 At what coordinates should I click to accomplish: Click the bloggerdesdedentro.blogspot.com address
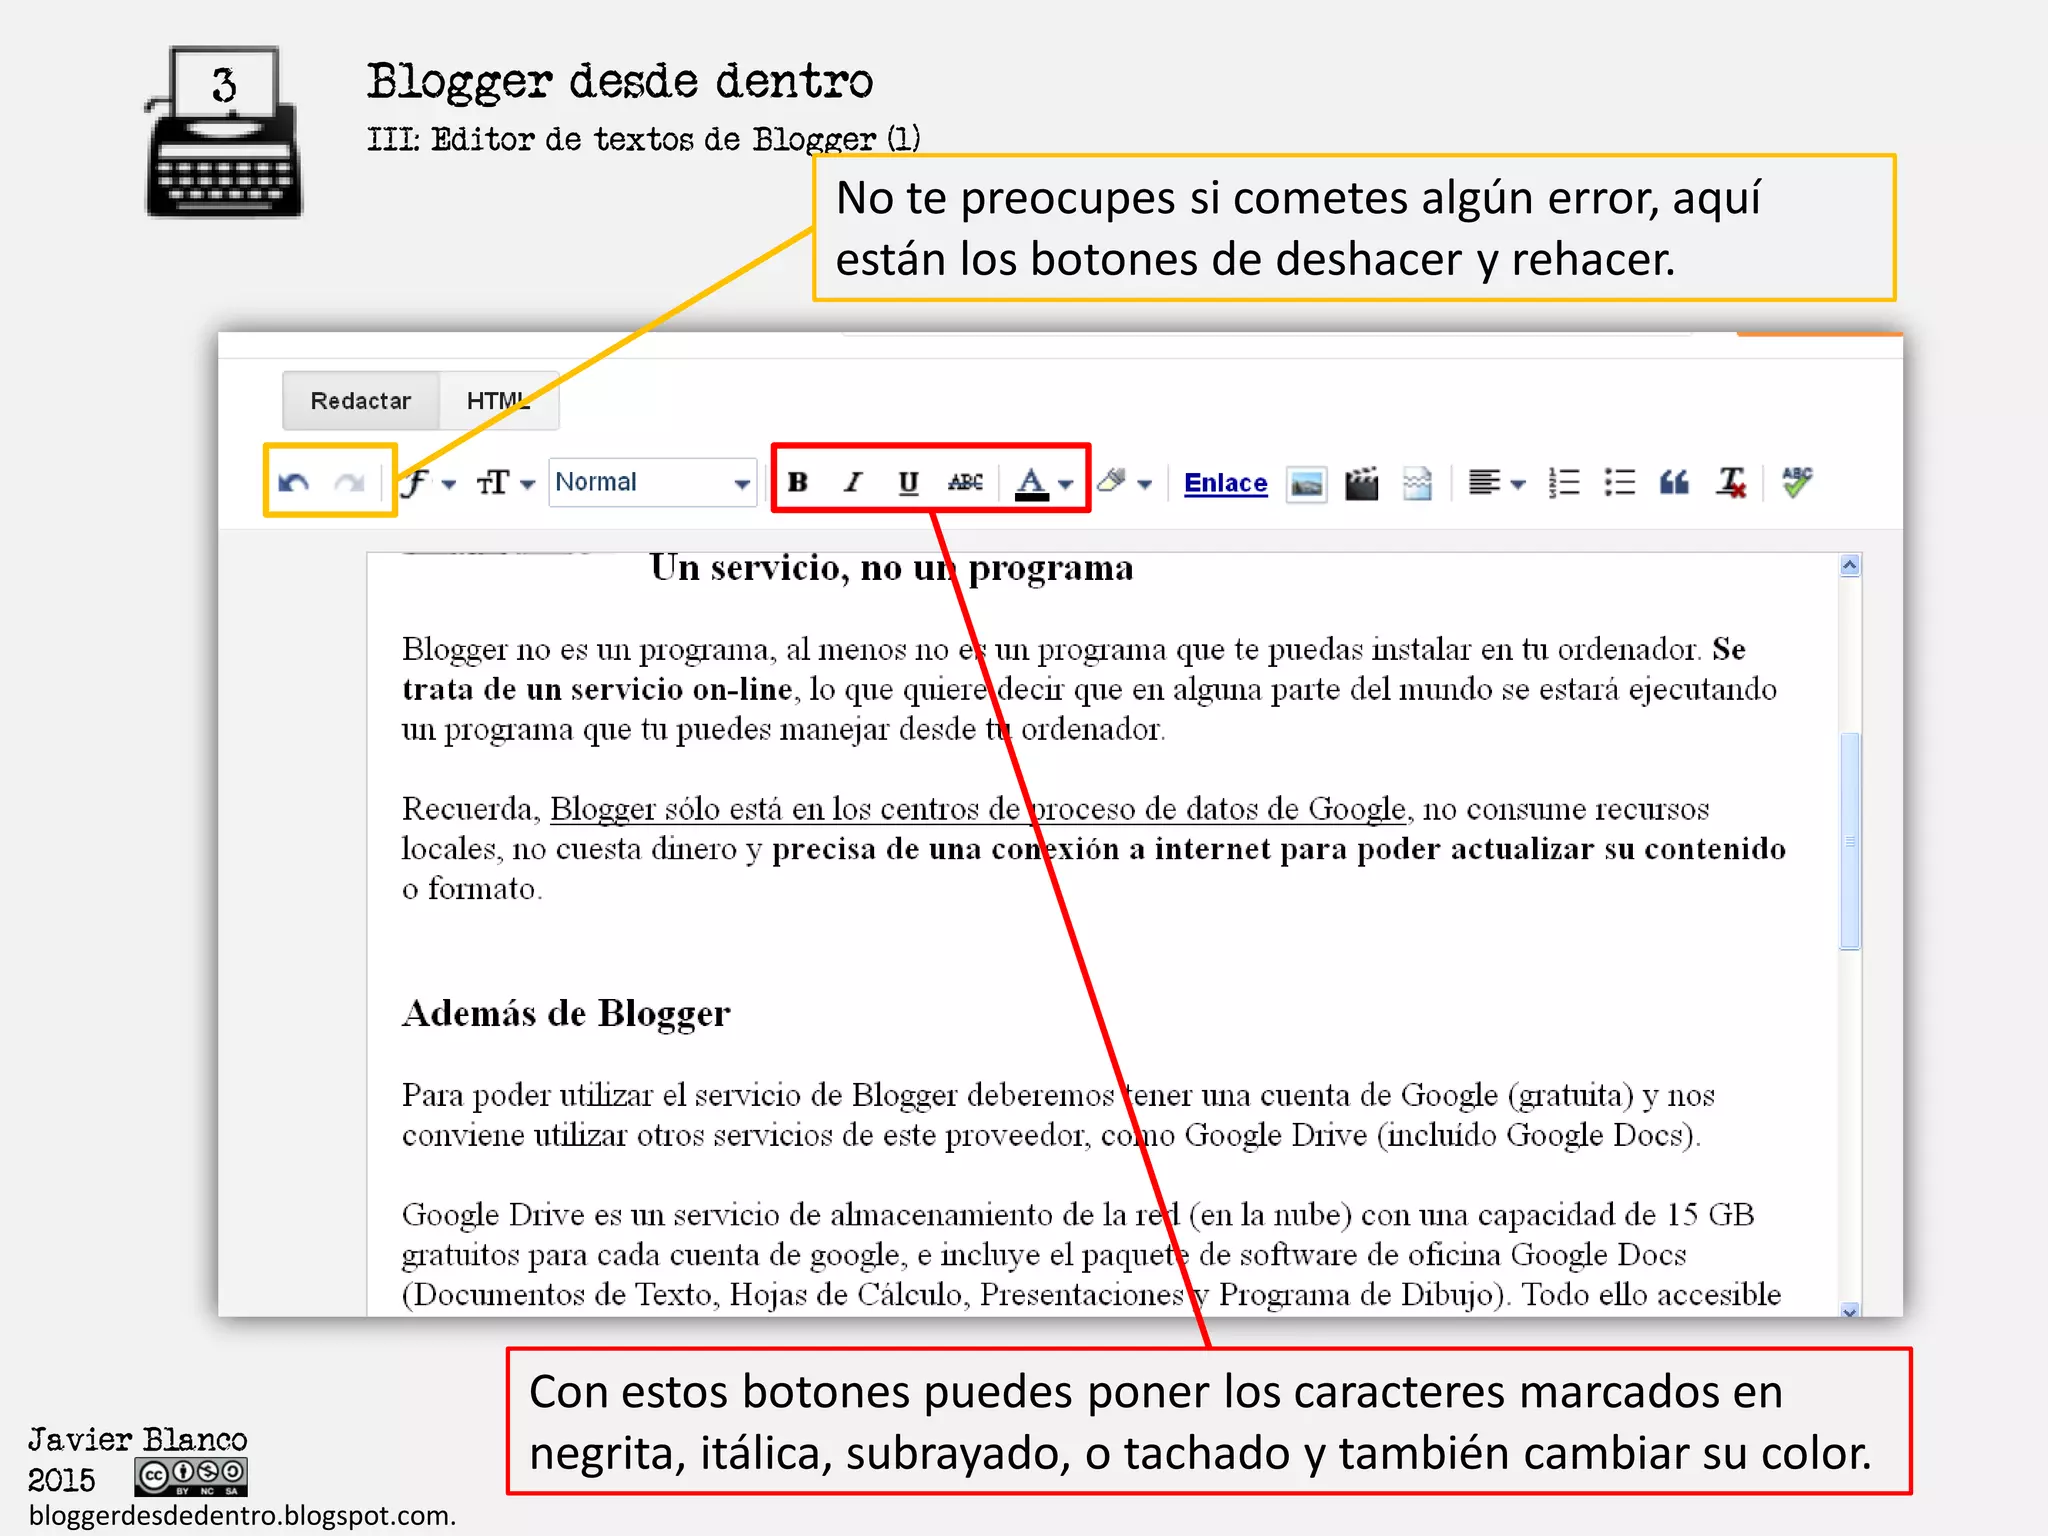240,1515
